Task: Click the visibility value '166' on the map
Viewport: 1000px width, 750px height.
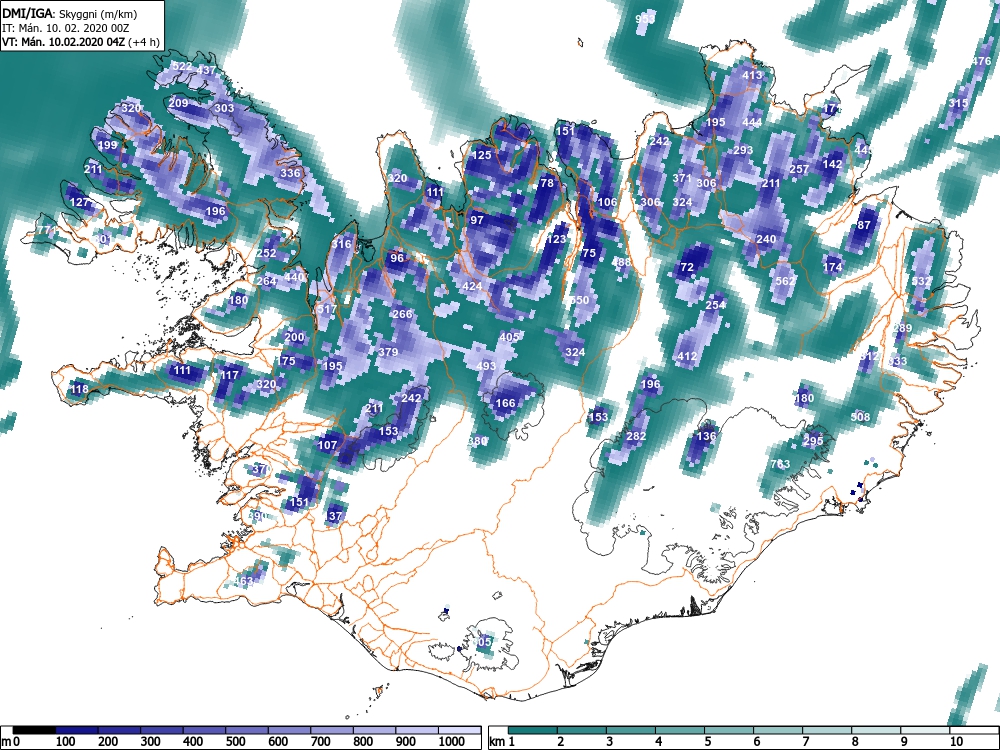Action: 505,403
